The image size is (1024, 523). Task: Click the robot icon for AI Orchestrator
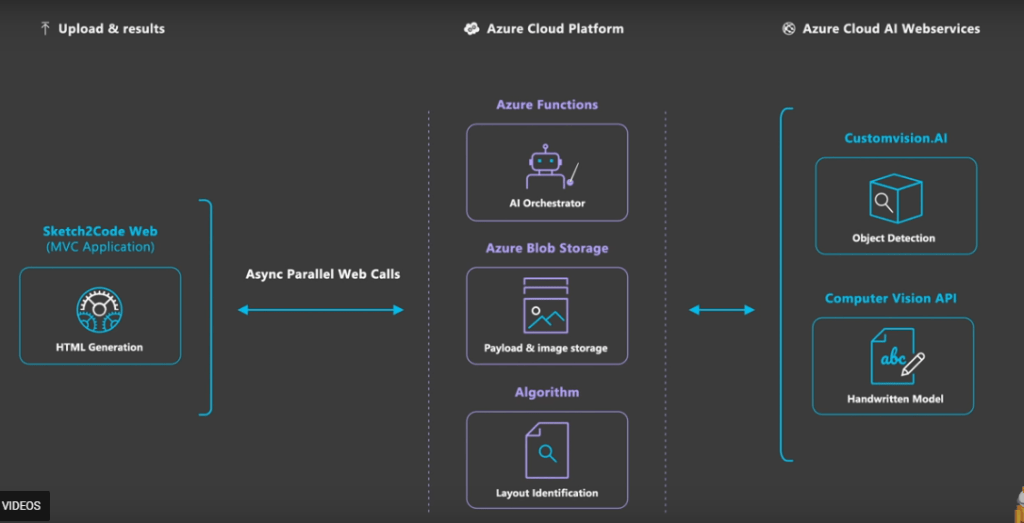pos(546,166)
